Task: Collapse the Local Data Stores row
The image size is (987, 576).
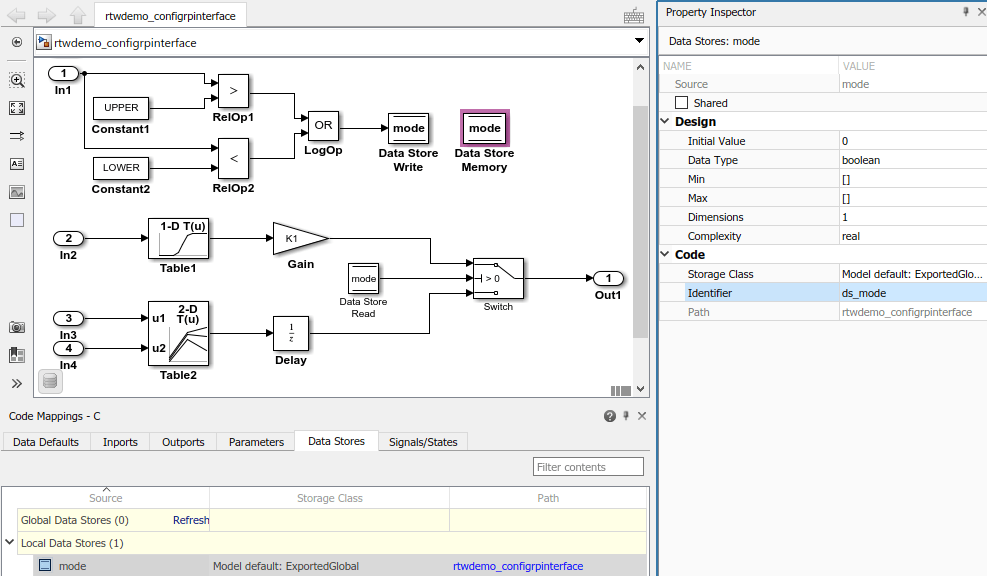Action: [10, 542]
